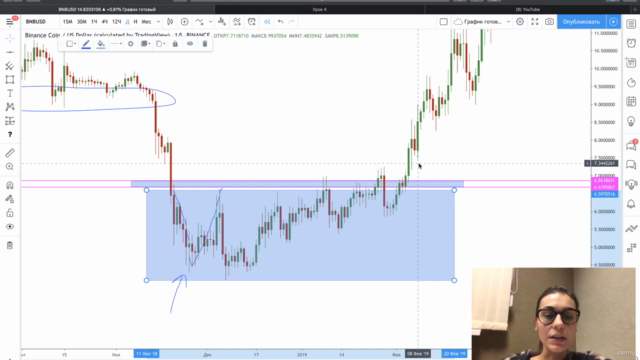Click the BNBUSD symbol search field
The image size is (640, 360).
pyautogui.click(x=36, y=22)
